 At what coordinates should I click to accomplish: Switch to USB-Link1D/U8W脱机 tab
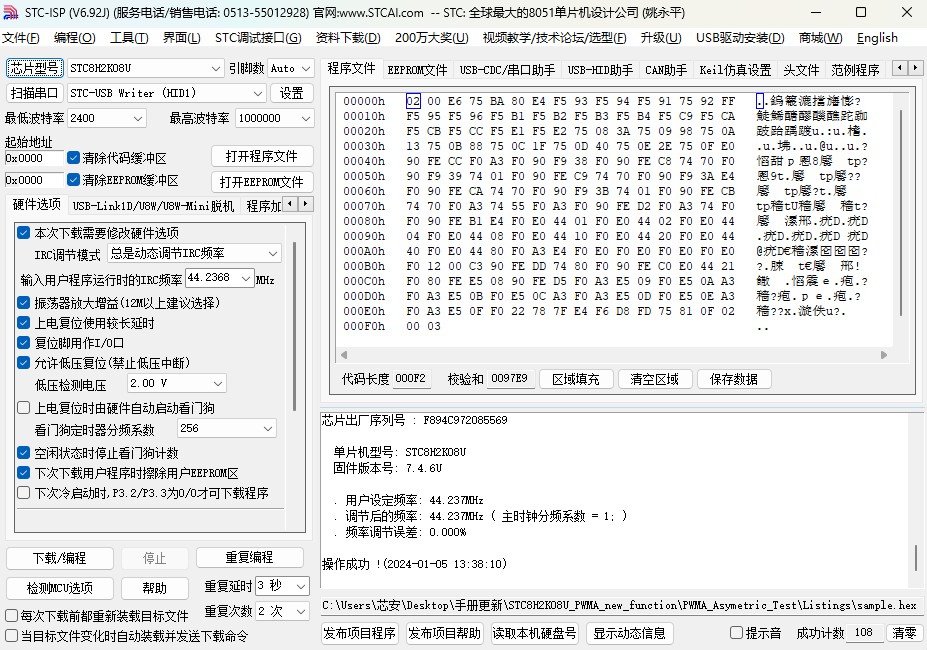[153, 206]
